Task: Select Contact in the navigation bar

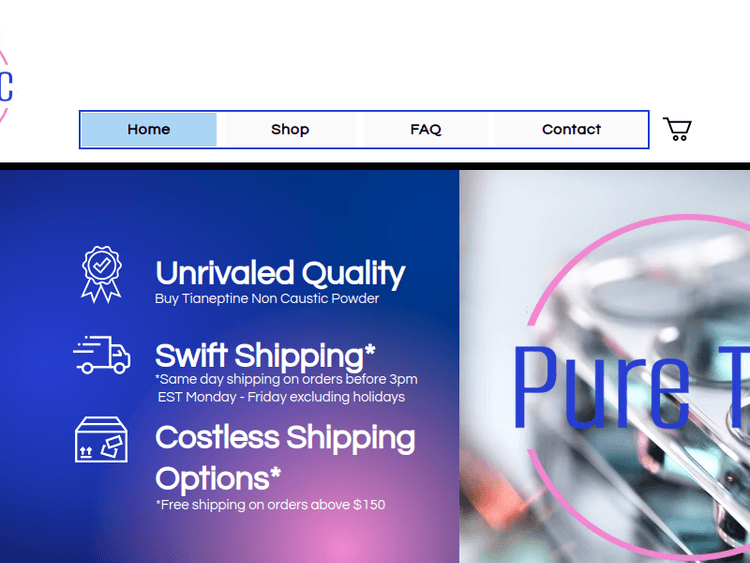Action: (571, 130)
